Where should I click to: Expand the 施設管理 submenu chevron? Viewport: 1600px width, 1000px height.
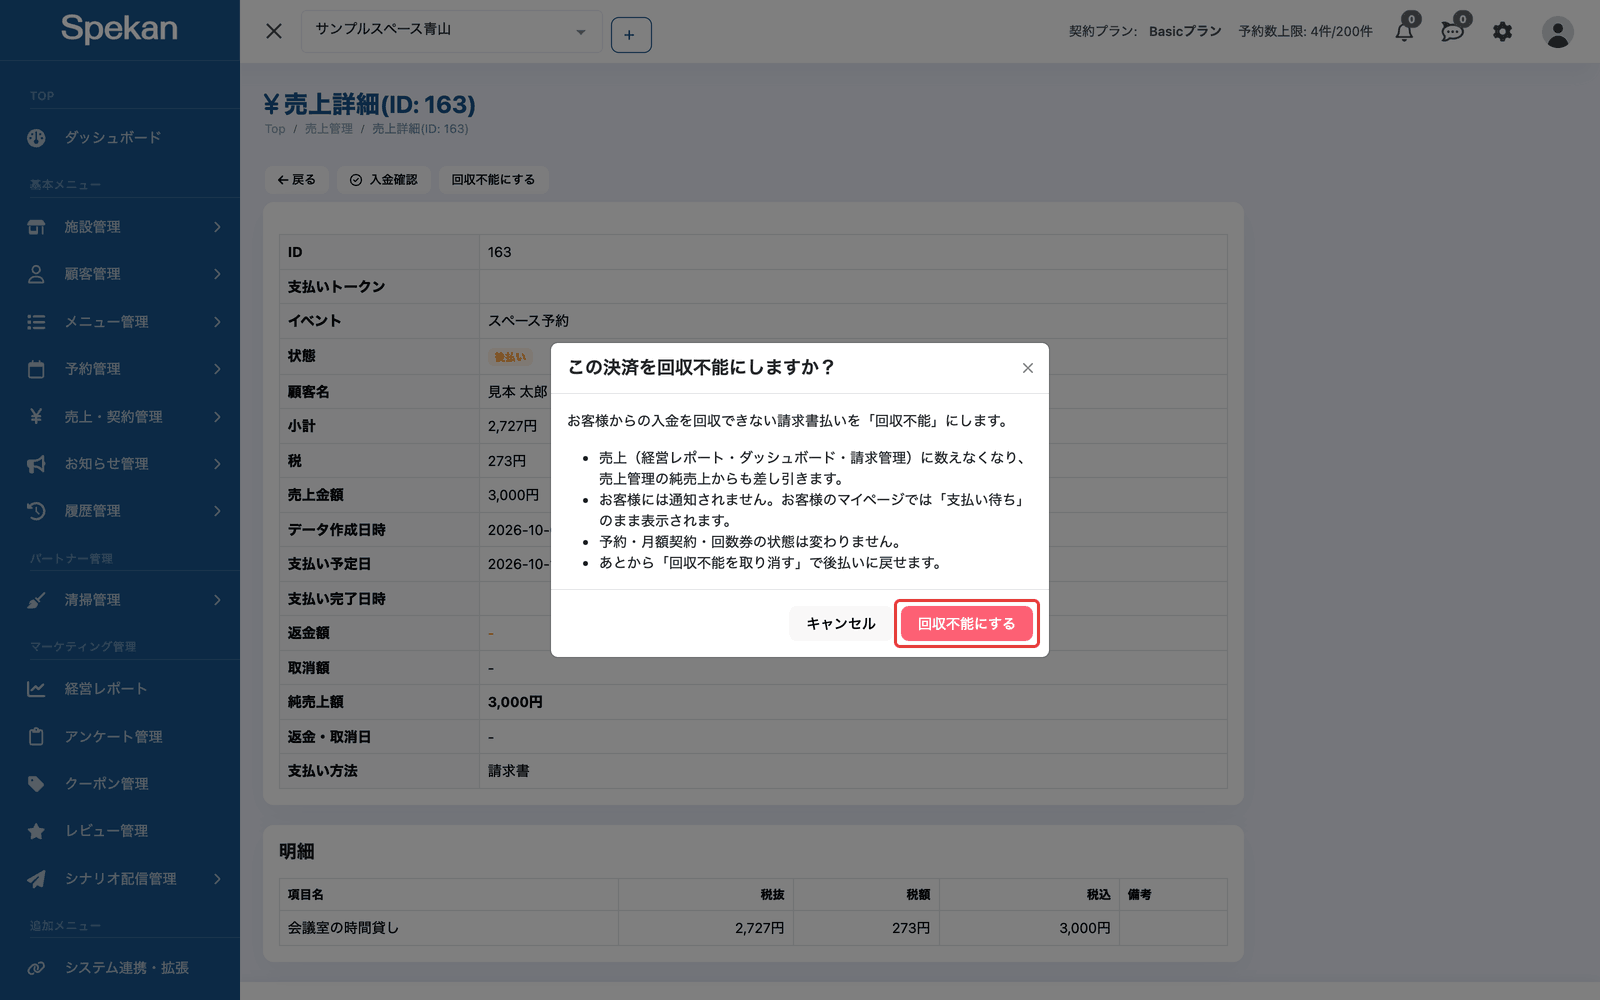tap(217, 227)
